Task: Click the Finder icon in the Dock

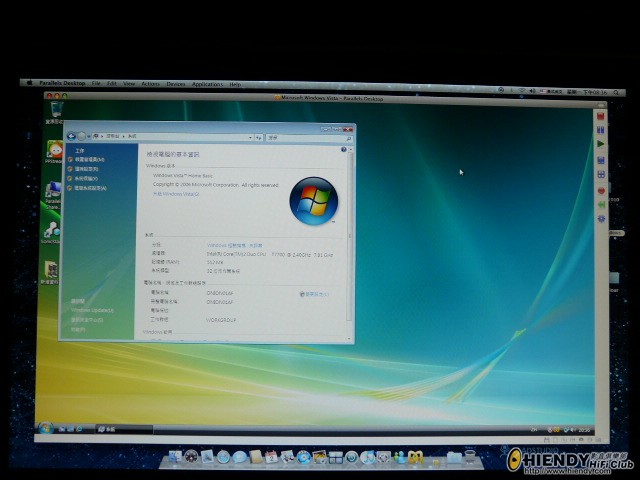Action: click(175, 456)
